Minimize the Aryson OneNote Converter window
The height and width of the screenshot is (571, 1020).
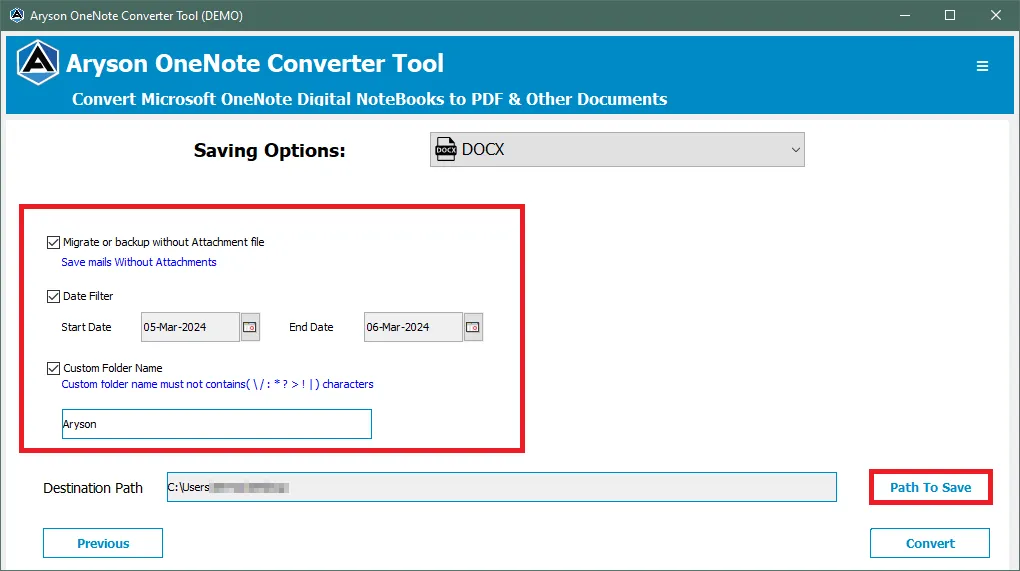(905, 15)
